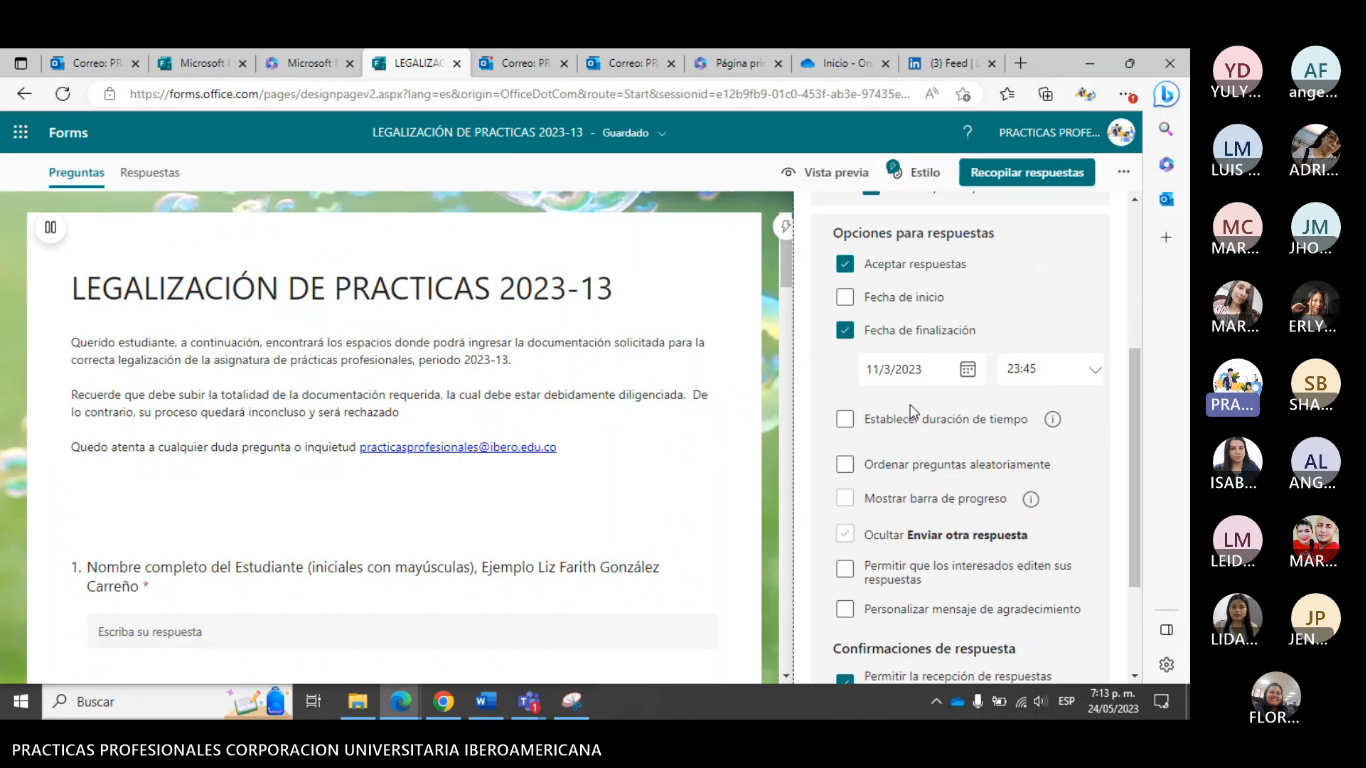The image size is (1366, 768).
Task: Click the Forms home label in header
Action: pos(68,132)
